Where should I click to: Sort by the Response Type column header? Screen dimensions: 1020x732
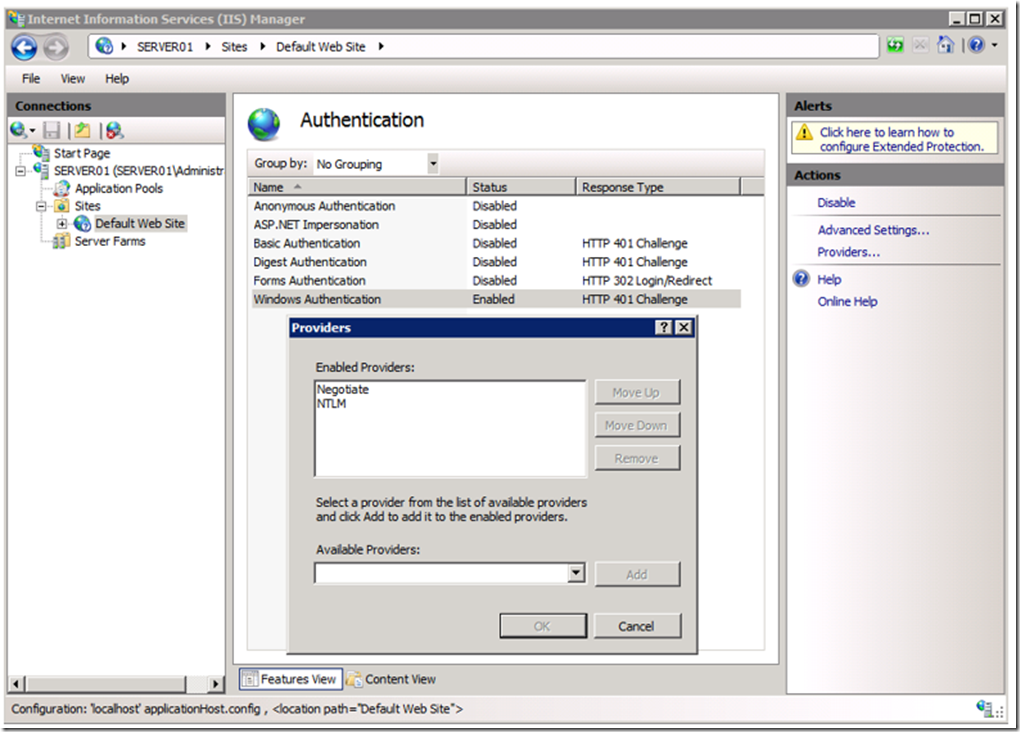[x=658, y=187]
